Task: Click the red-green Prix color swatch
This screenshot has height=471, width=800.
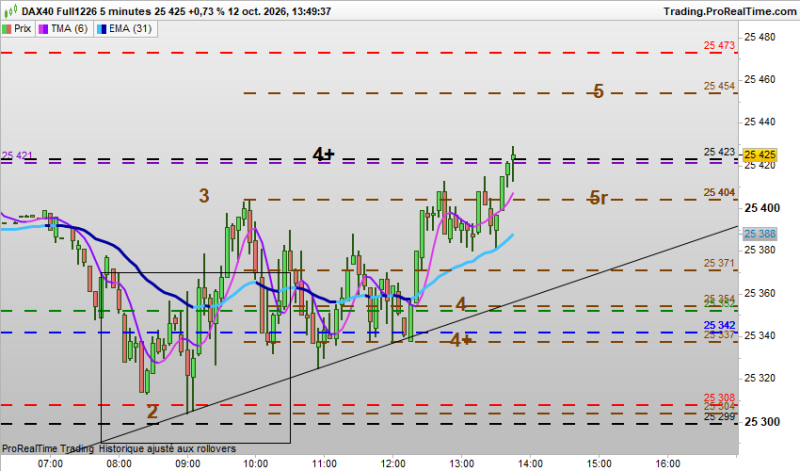Action: point(7,29)
